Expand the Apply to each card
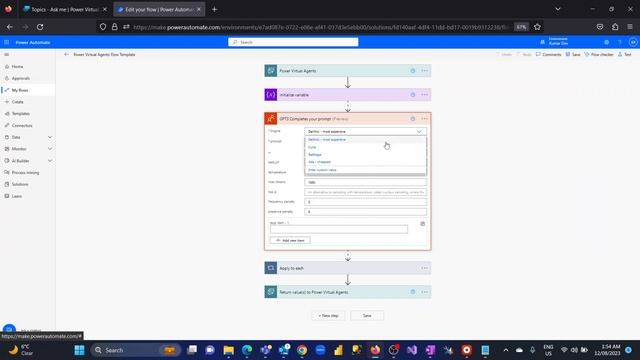 tap(347, 268)
